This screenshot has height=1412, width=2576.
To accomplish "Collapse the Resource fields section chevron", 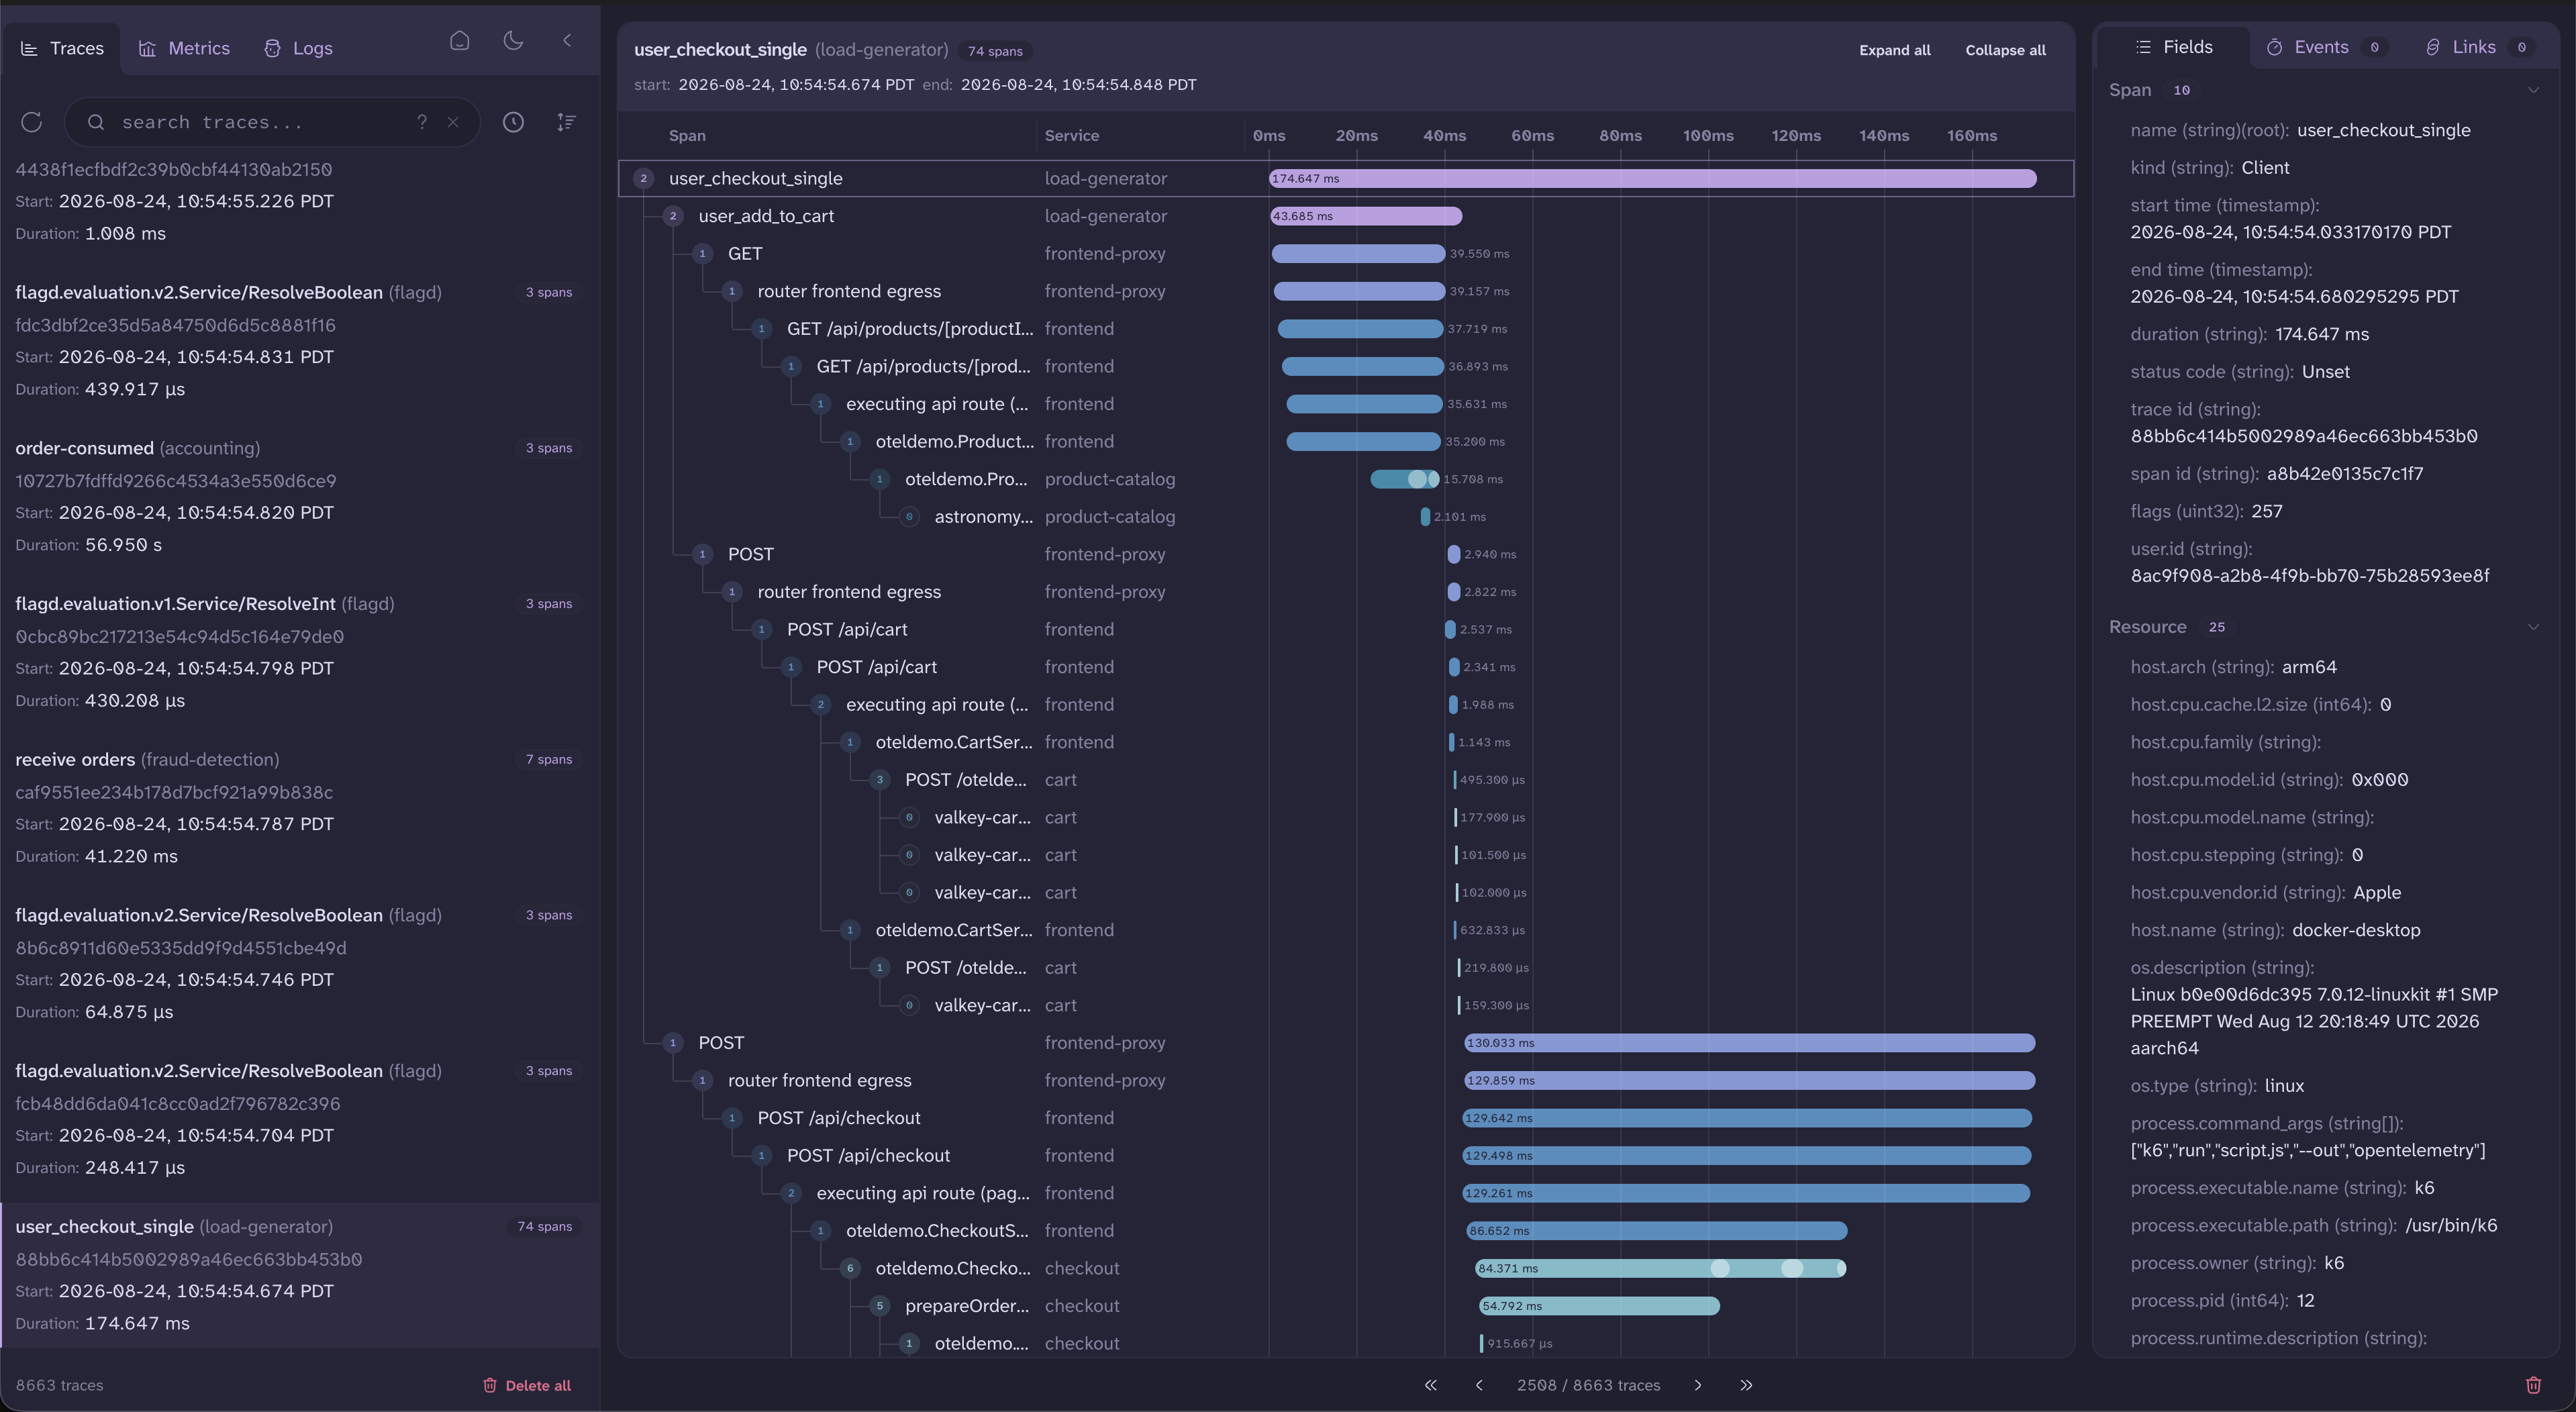I will (2533, 627).
